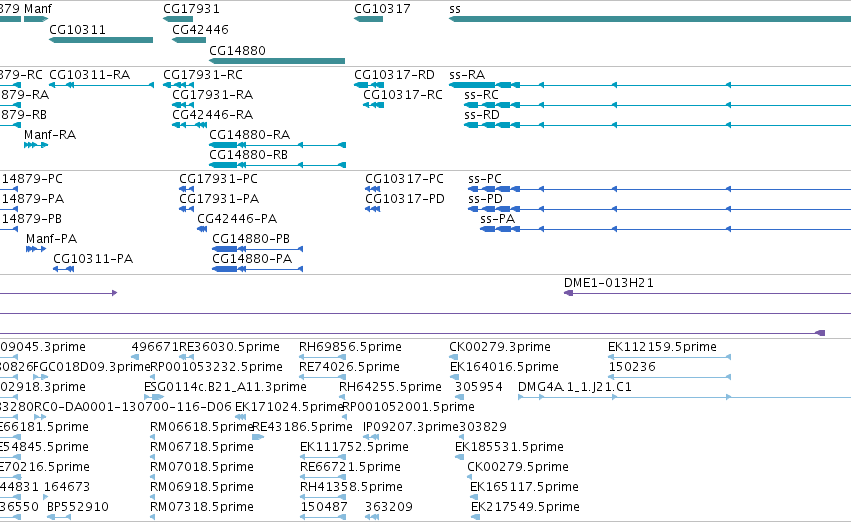This screenshot has width=851, height=522.
Task: Click the DME1-013H21 clone label
Action: 609,283
